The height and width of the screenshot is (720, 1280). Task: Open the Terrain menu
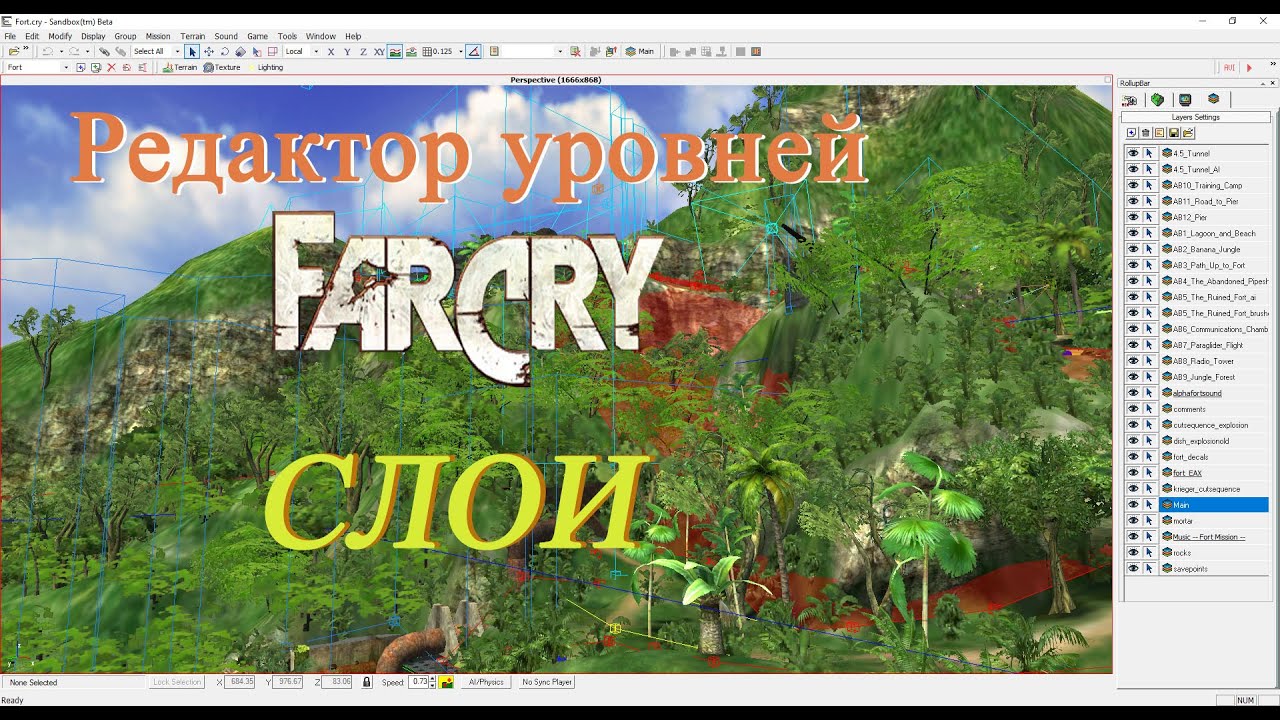pos(192,36)
